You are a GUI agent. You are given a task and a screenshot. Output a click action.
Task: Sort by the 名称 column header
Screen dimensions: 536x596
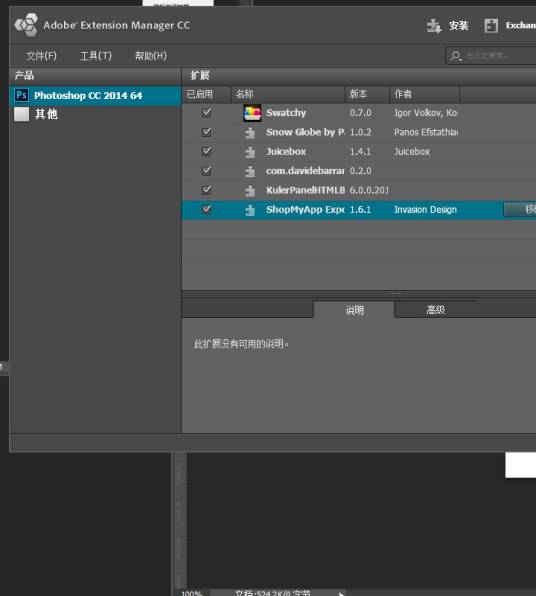point(288,94)
